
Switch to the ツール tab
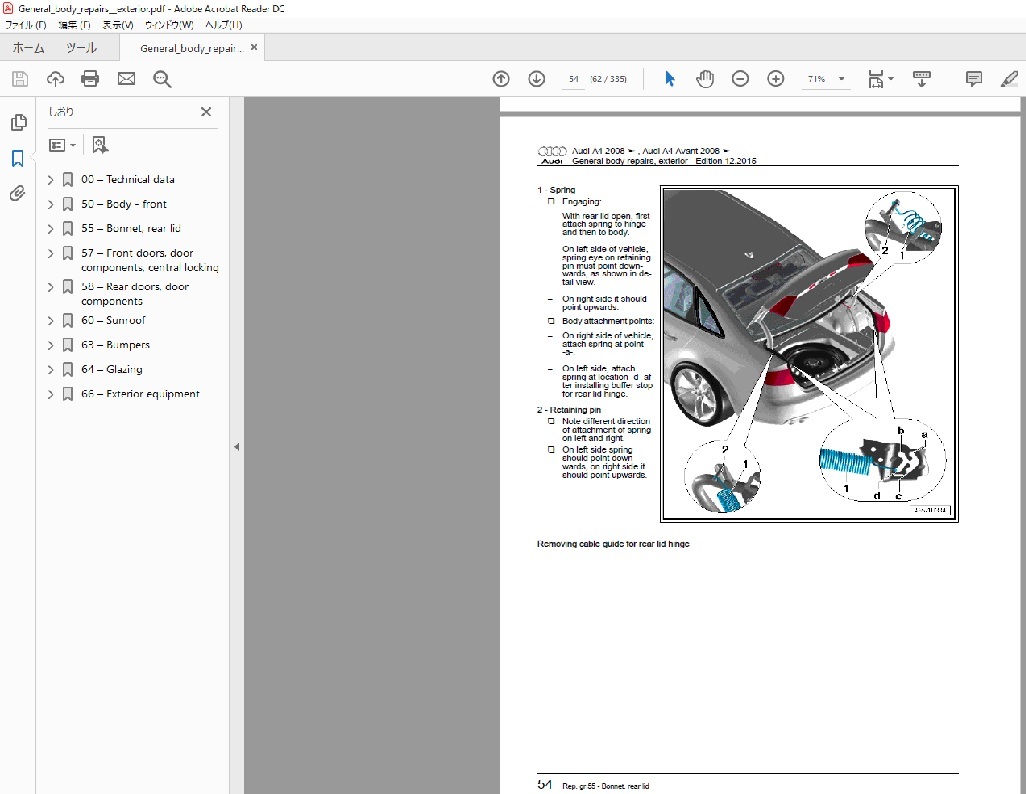click(81, 48)
